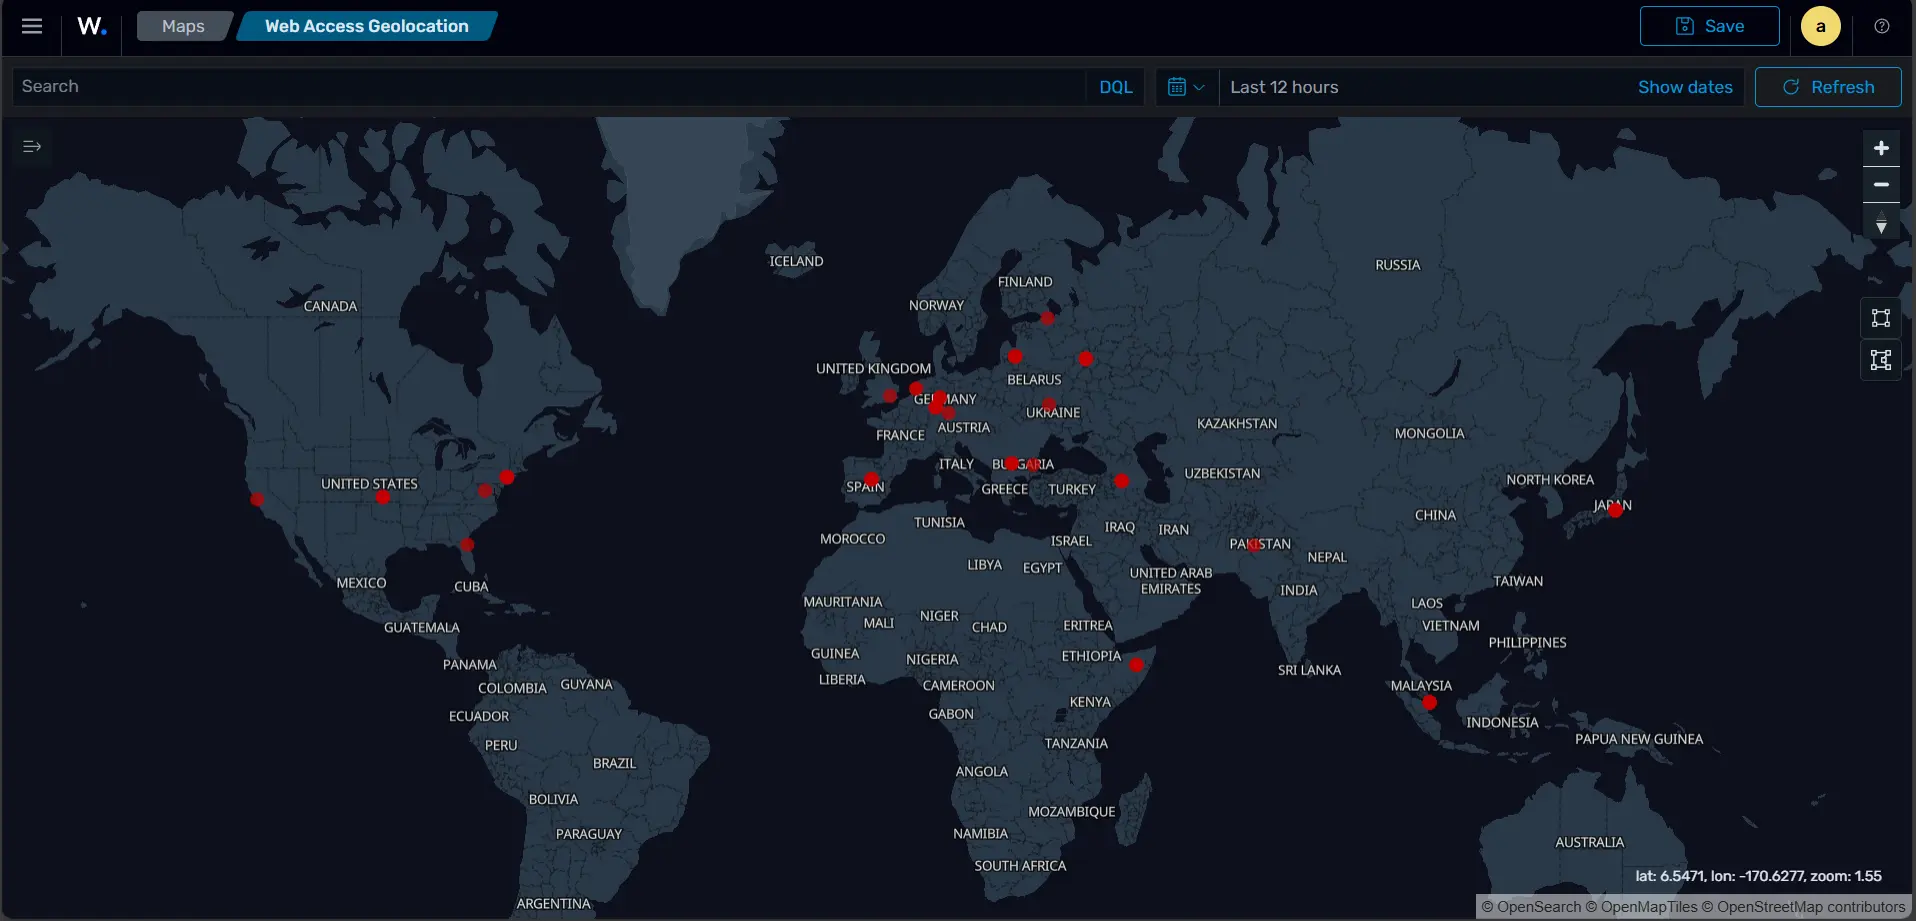Screen dimensions: 1916x921
Task: Toggle the DQL query language option
Action: (1114, 86)
